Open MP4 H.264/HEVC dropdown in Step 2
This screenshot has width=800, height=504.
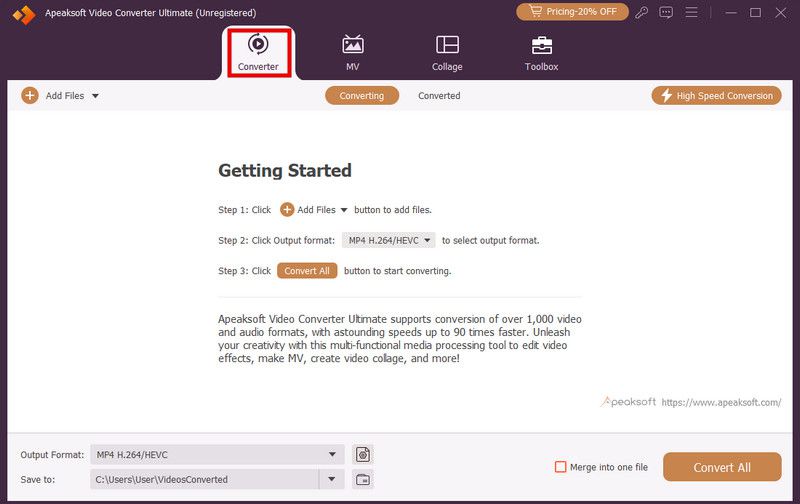coord(389,240)
